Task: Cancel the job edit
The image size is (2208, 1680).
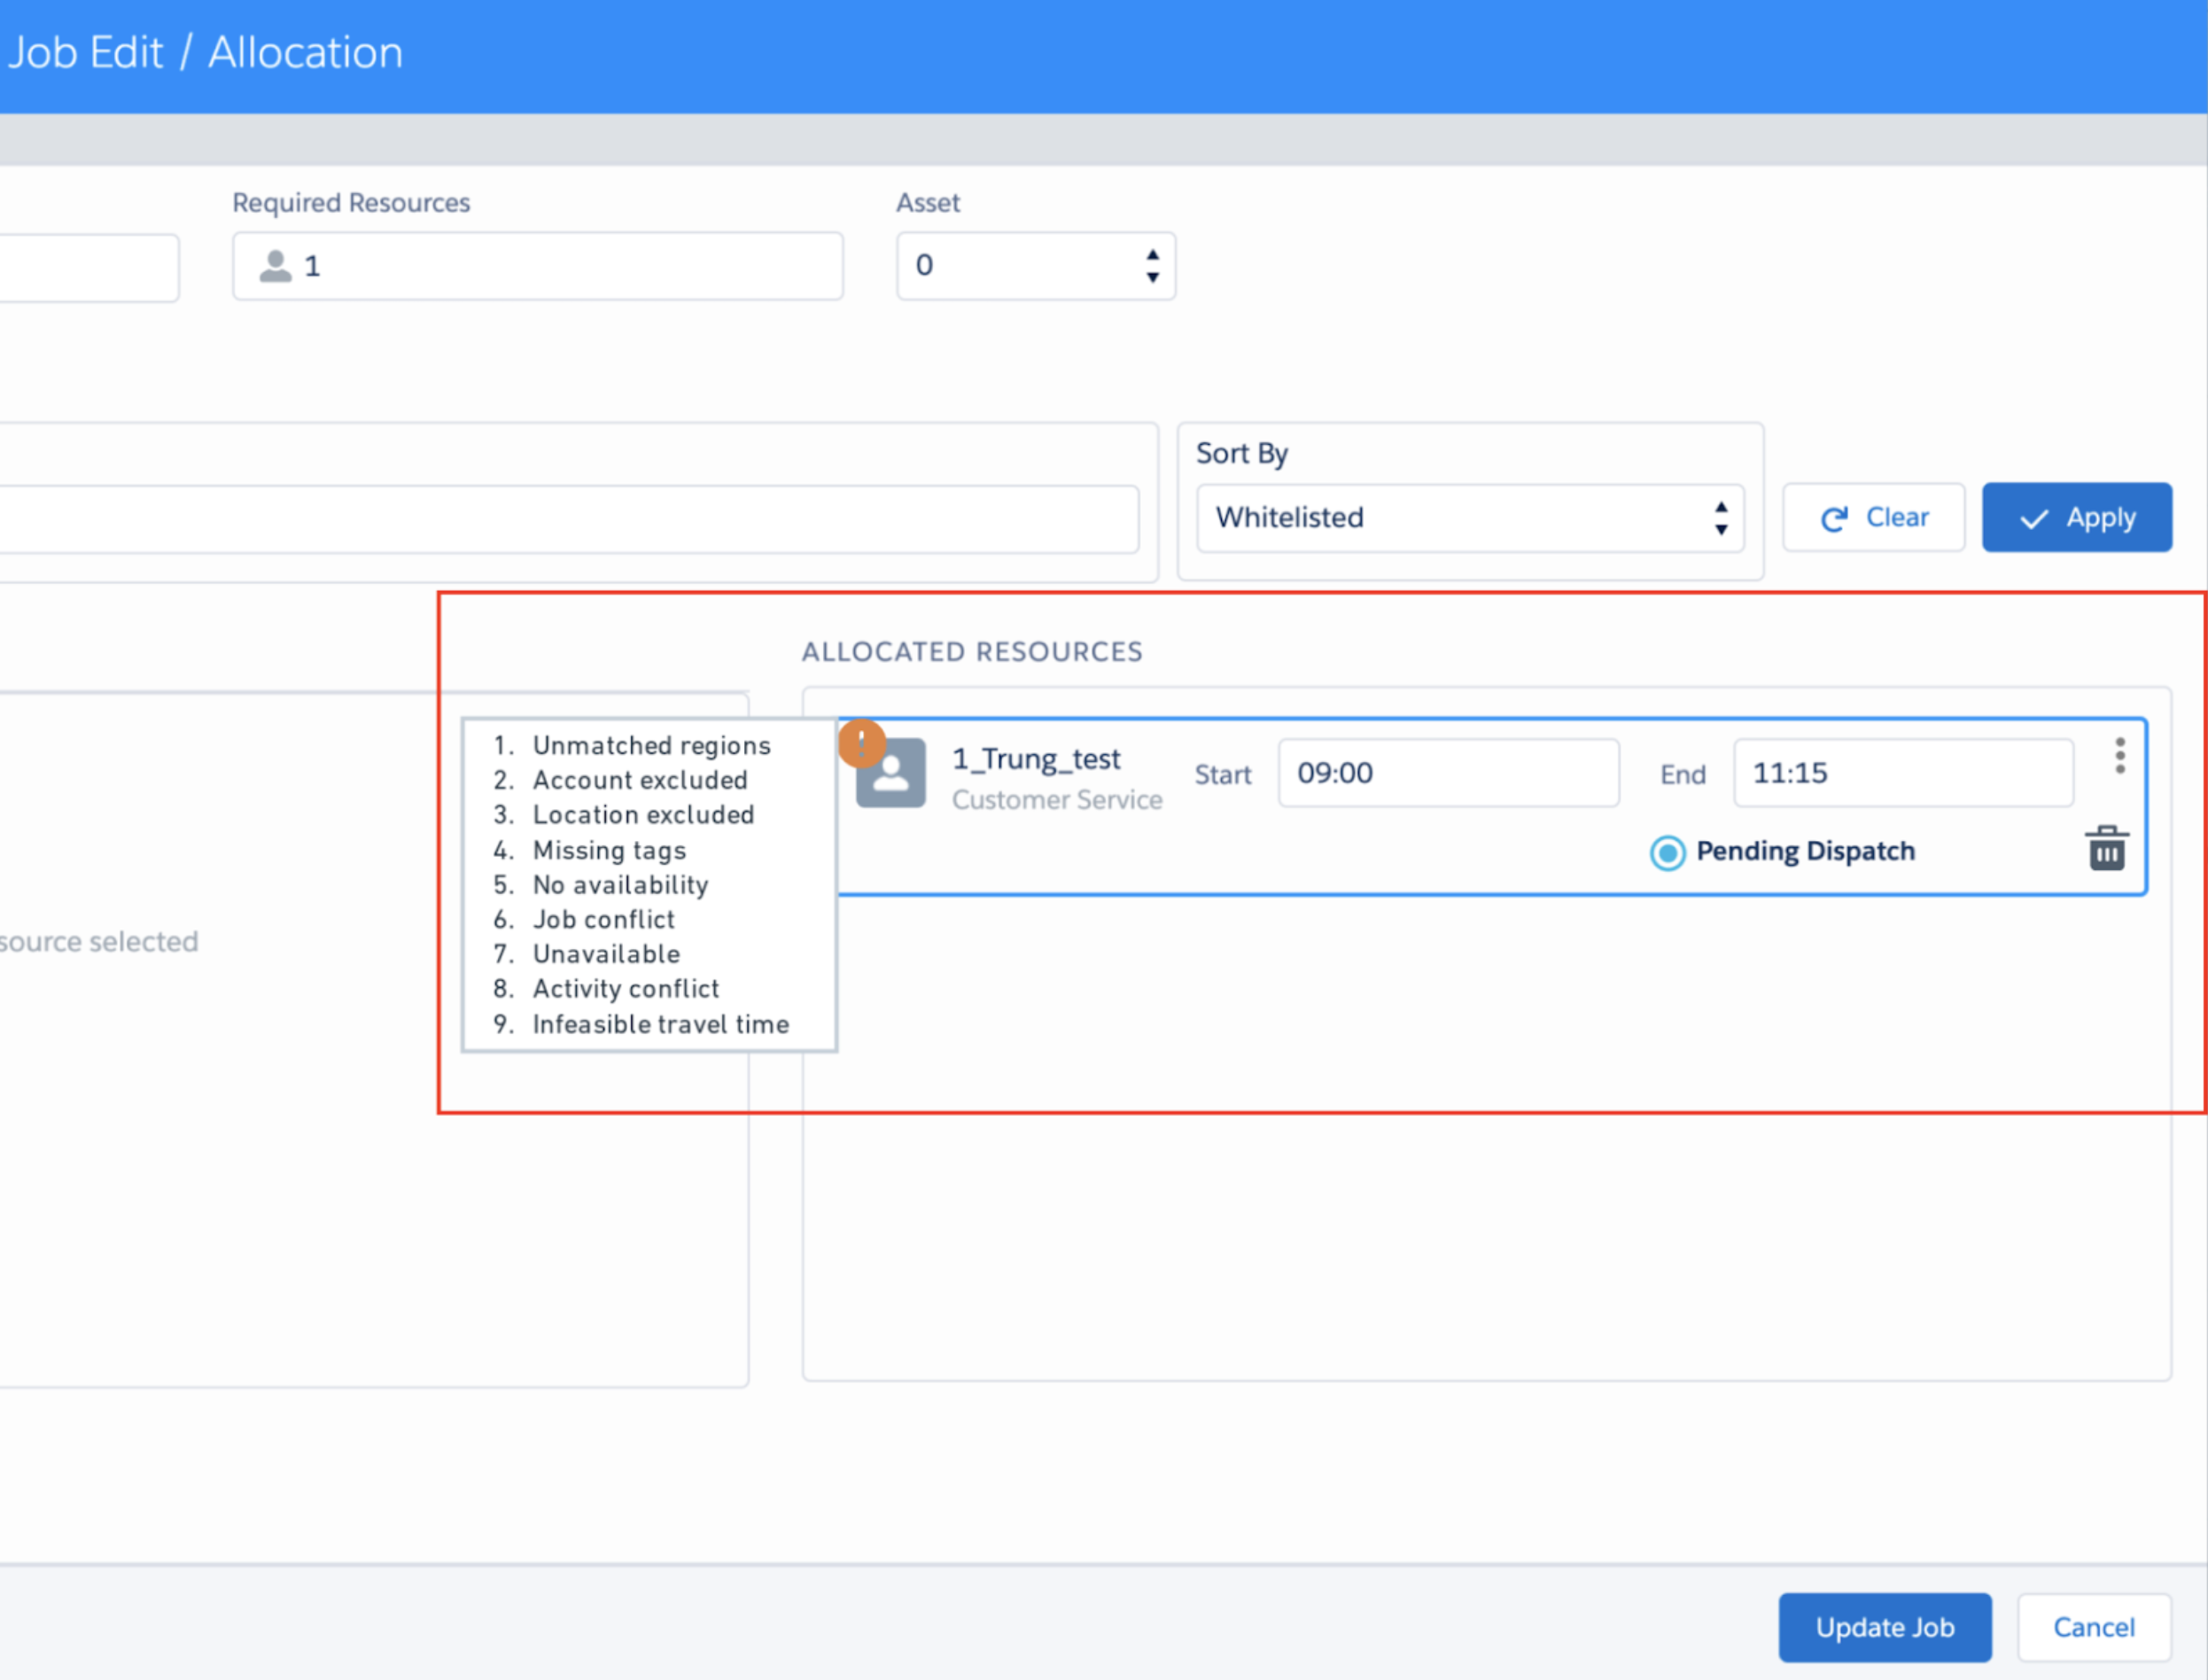Action: [x=2094, y=1627]
